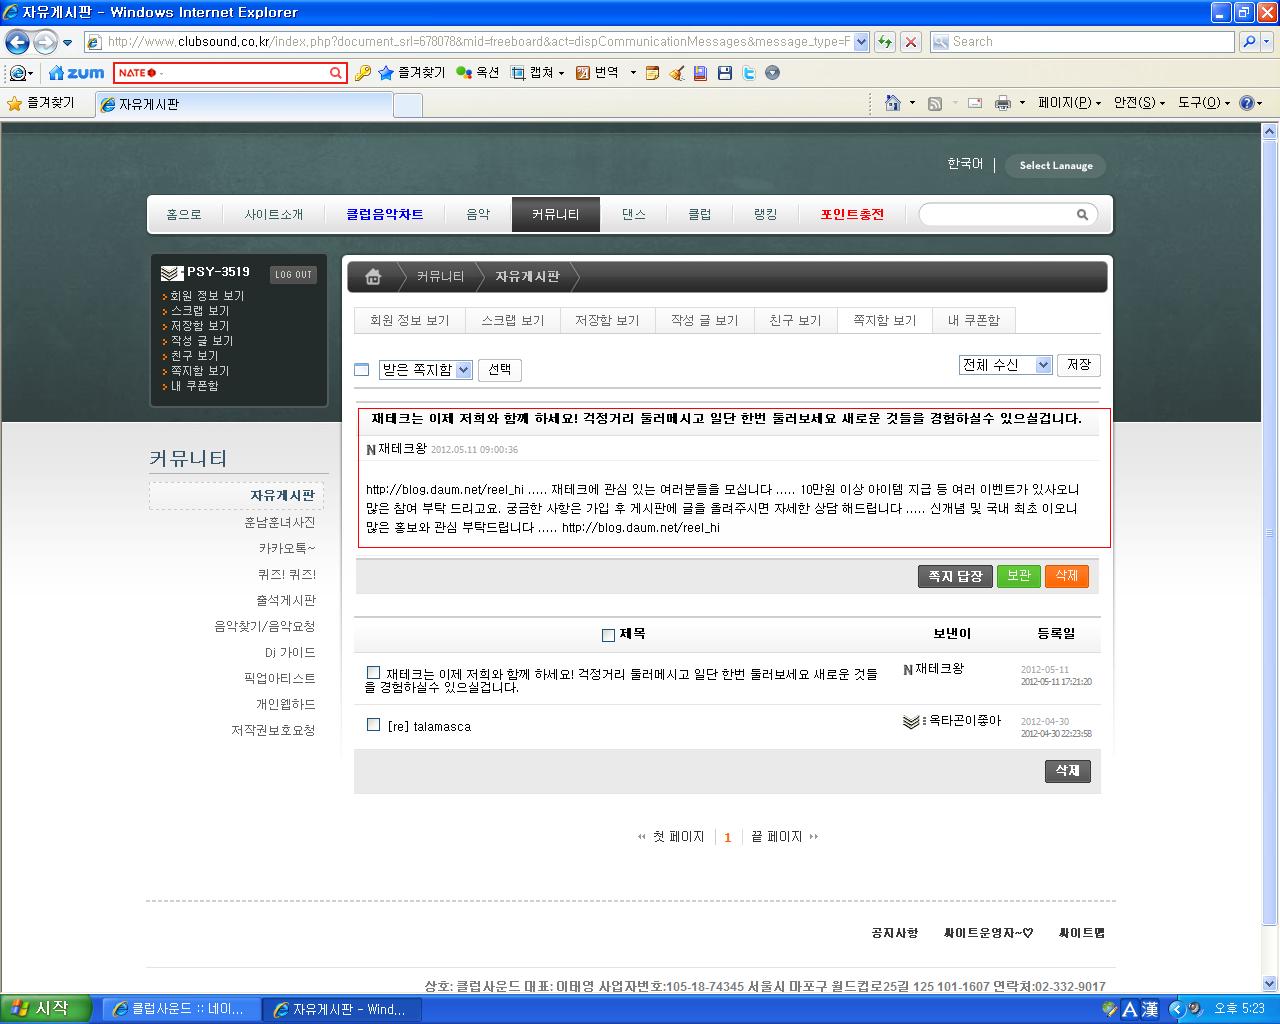Open the 포인트충전 navigation tab
The image size is (1280, 1024).
coord(852,214)
